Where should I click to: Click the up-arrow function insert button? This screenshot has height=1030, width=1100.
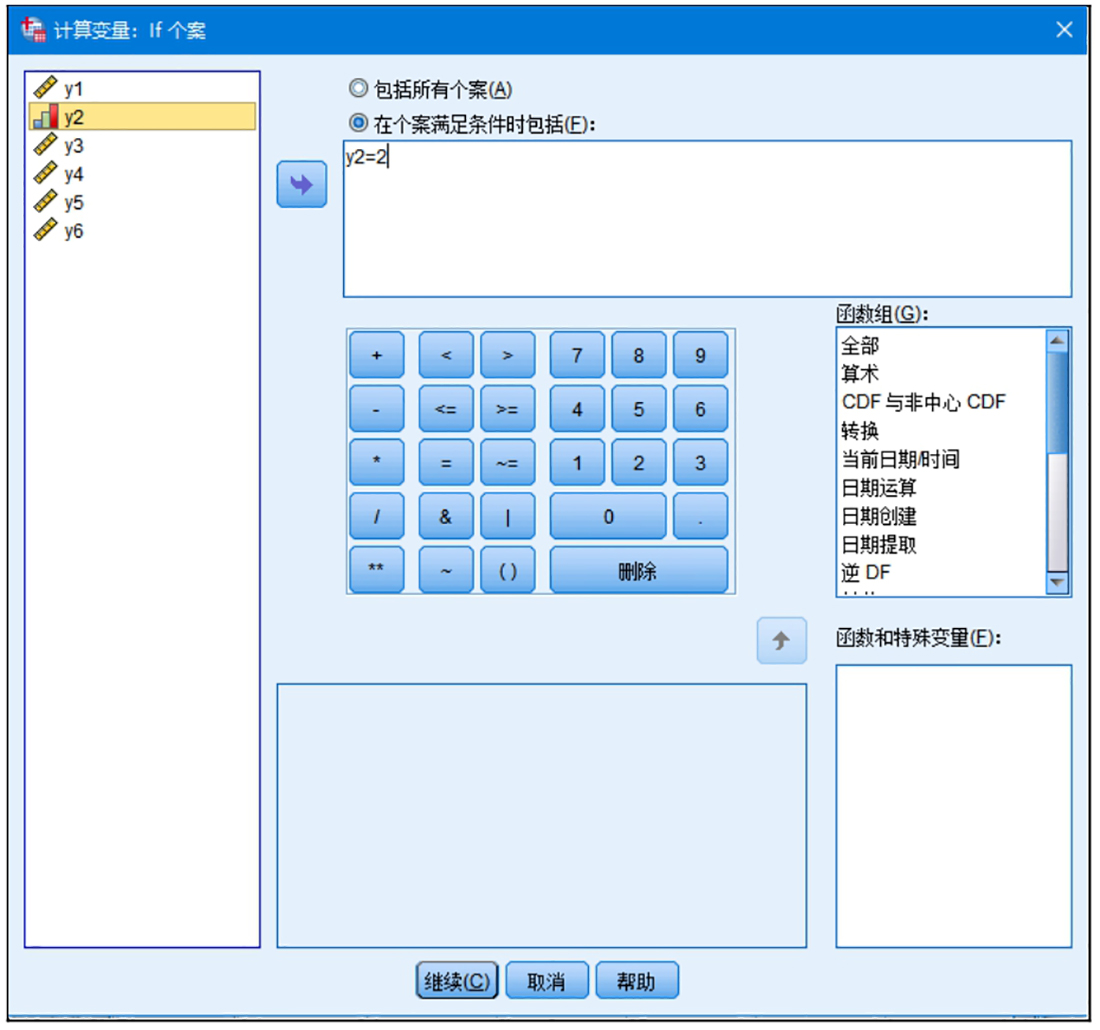tap(782, 640)
